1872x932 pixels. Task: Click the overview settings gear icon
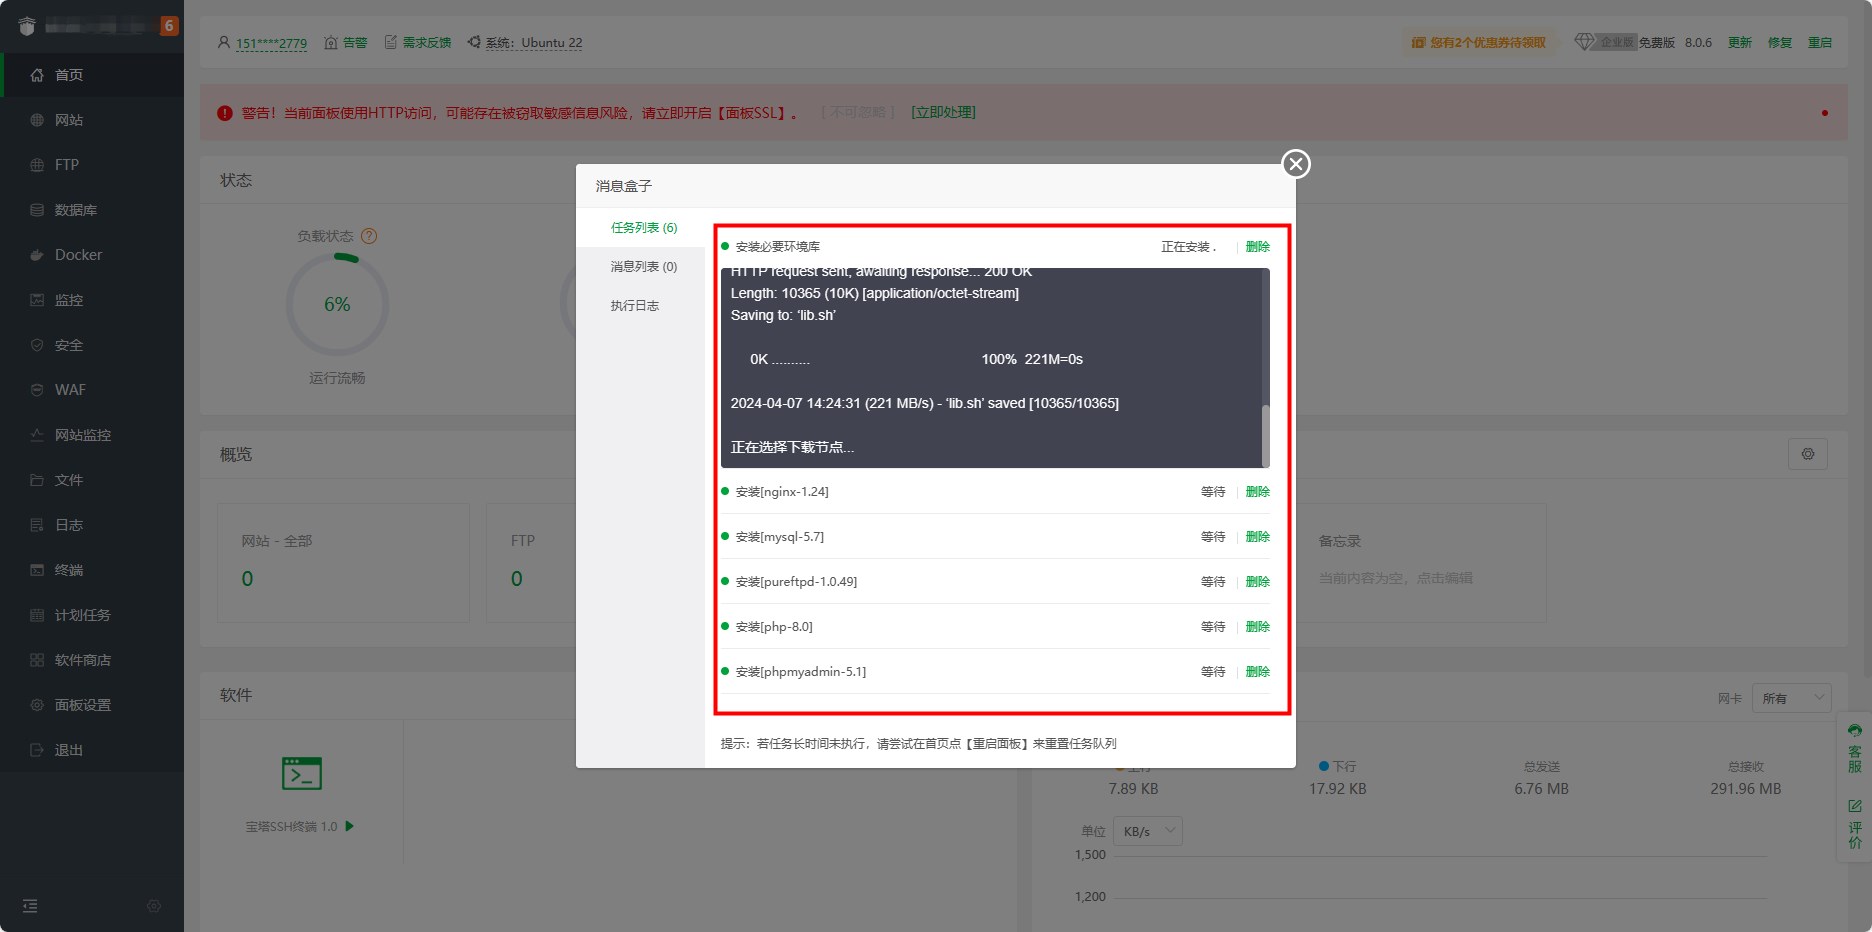(1807, 454)
